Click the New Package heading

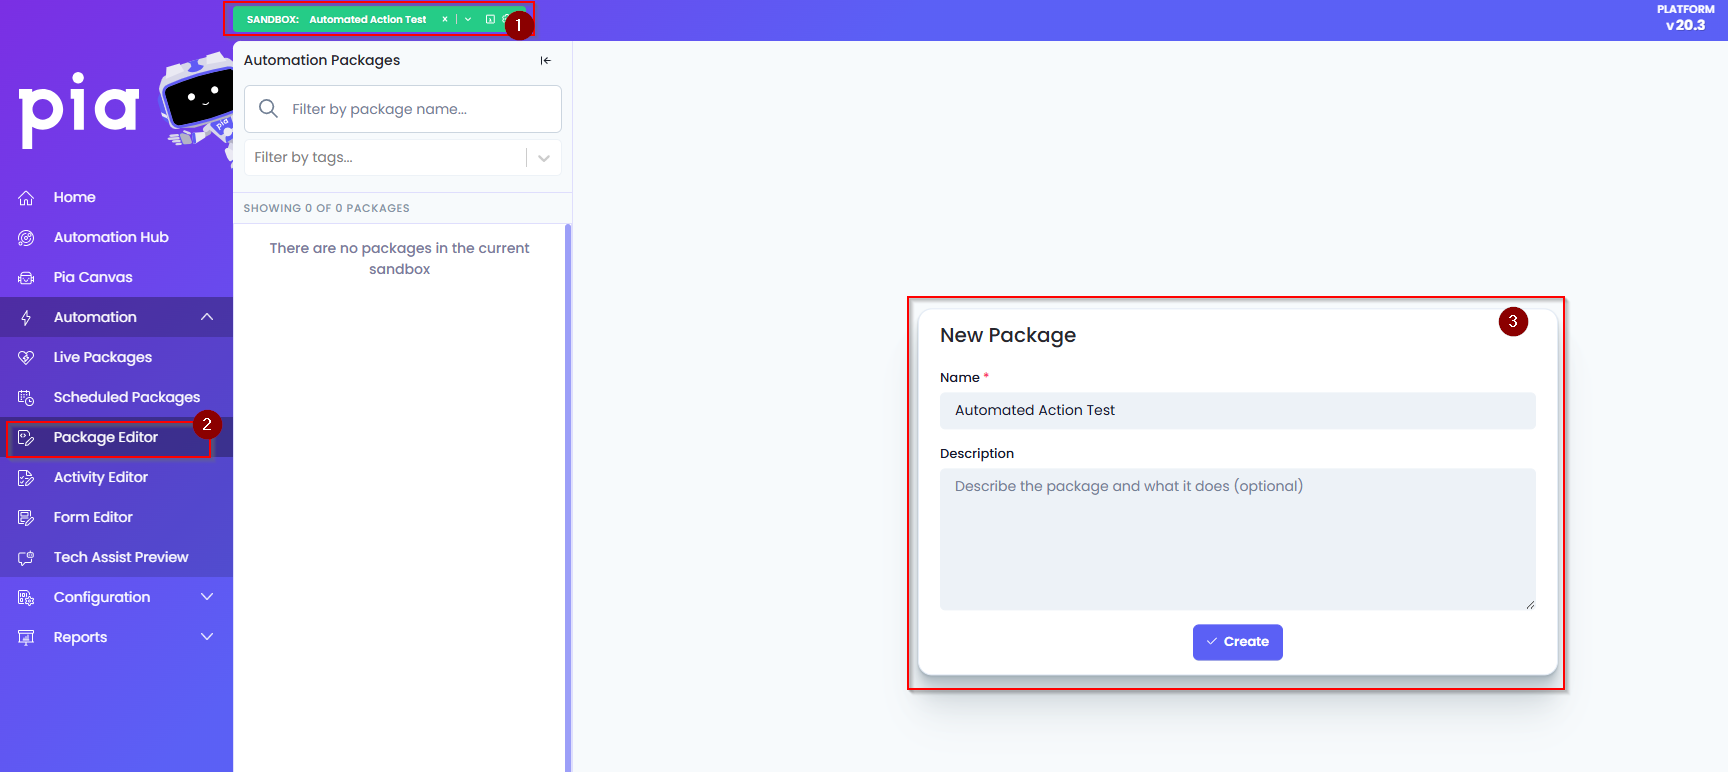click(x=1008, y=335)
